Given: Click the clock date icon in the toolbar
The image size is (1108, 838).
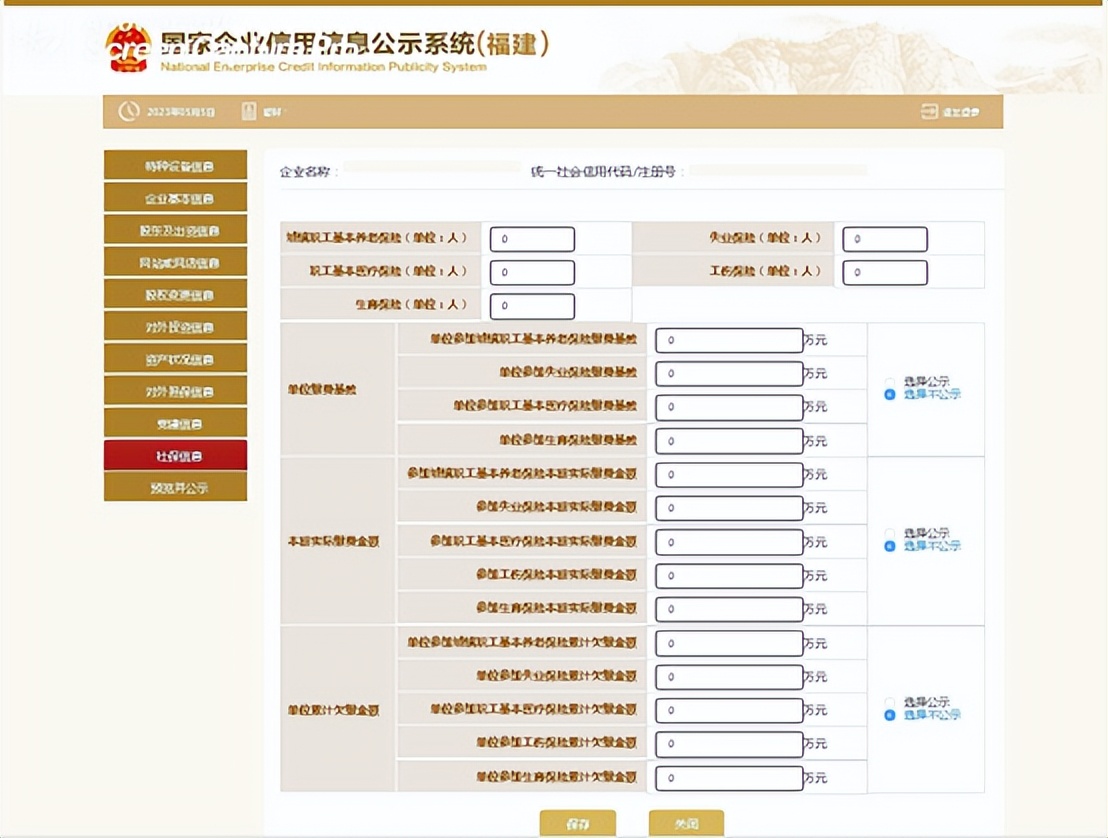Looking at the screenshot, I should [128, 112].
